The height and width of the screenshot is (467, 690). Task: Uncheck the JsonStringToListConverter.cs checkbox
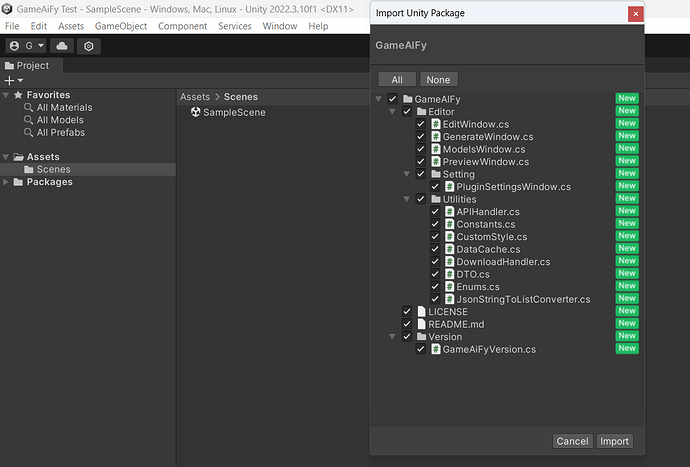pyautogui.click(x=435, y=299)
